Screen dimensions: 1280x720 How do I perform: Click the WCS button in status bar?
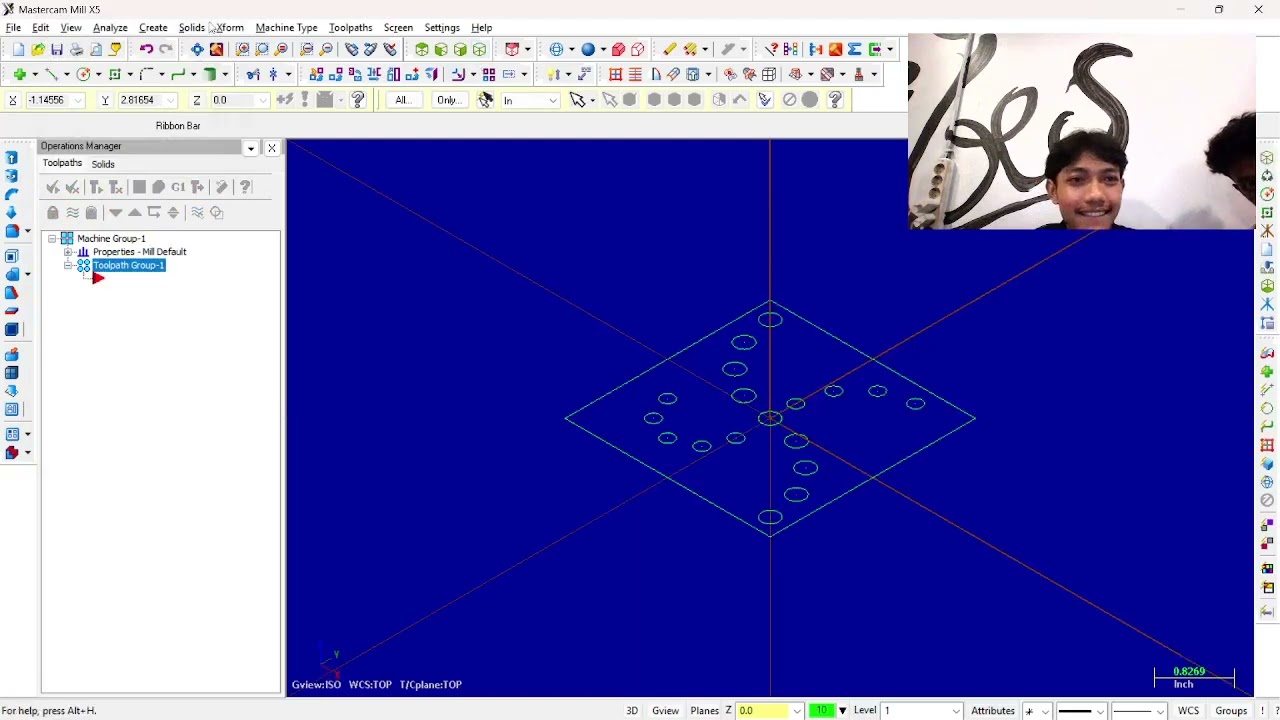pos(1188,711)
